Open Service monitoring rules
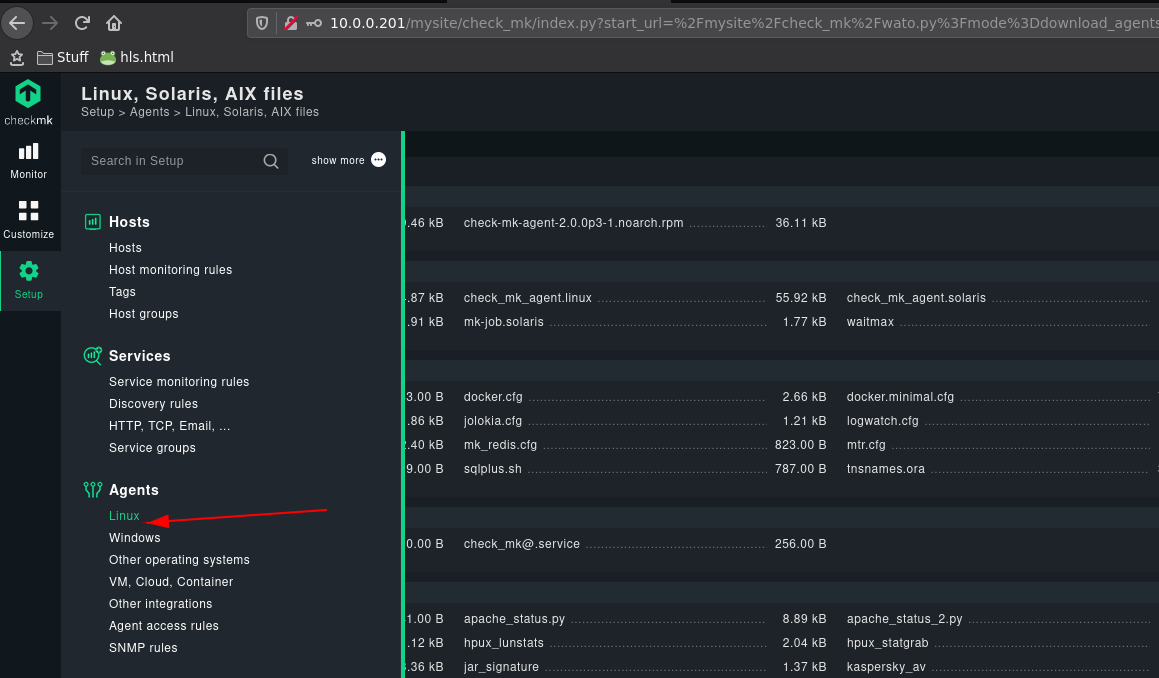Viewport: 1159px width, 678px height. (x=179, y=382)
